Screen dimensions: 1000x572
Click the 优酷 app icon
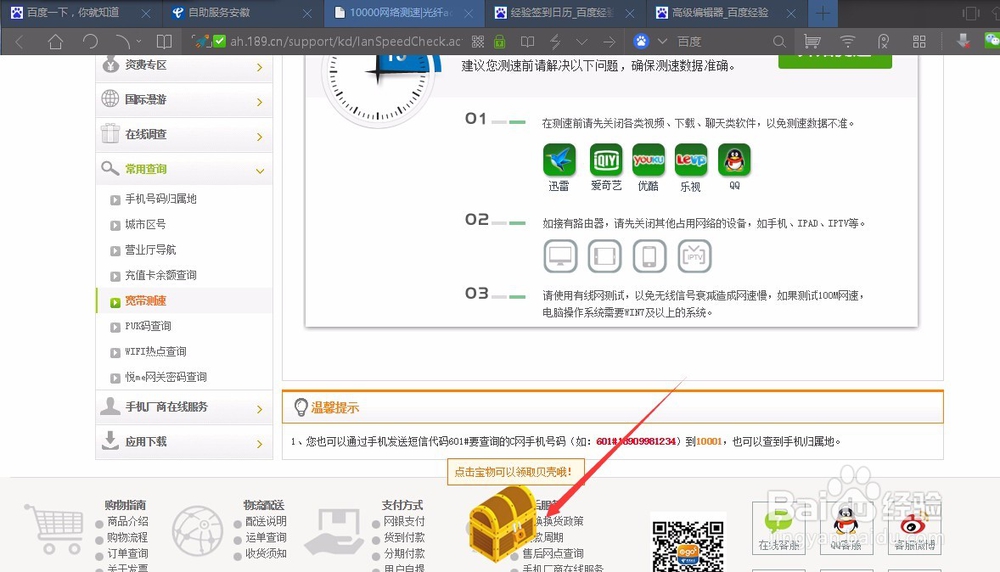649,159
